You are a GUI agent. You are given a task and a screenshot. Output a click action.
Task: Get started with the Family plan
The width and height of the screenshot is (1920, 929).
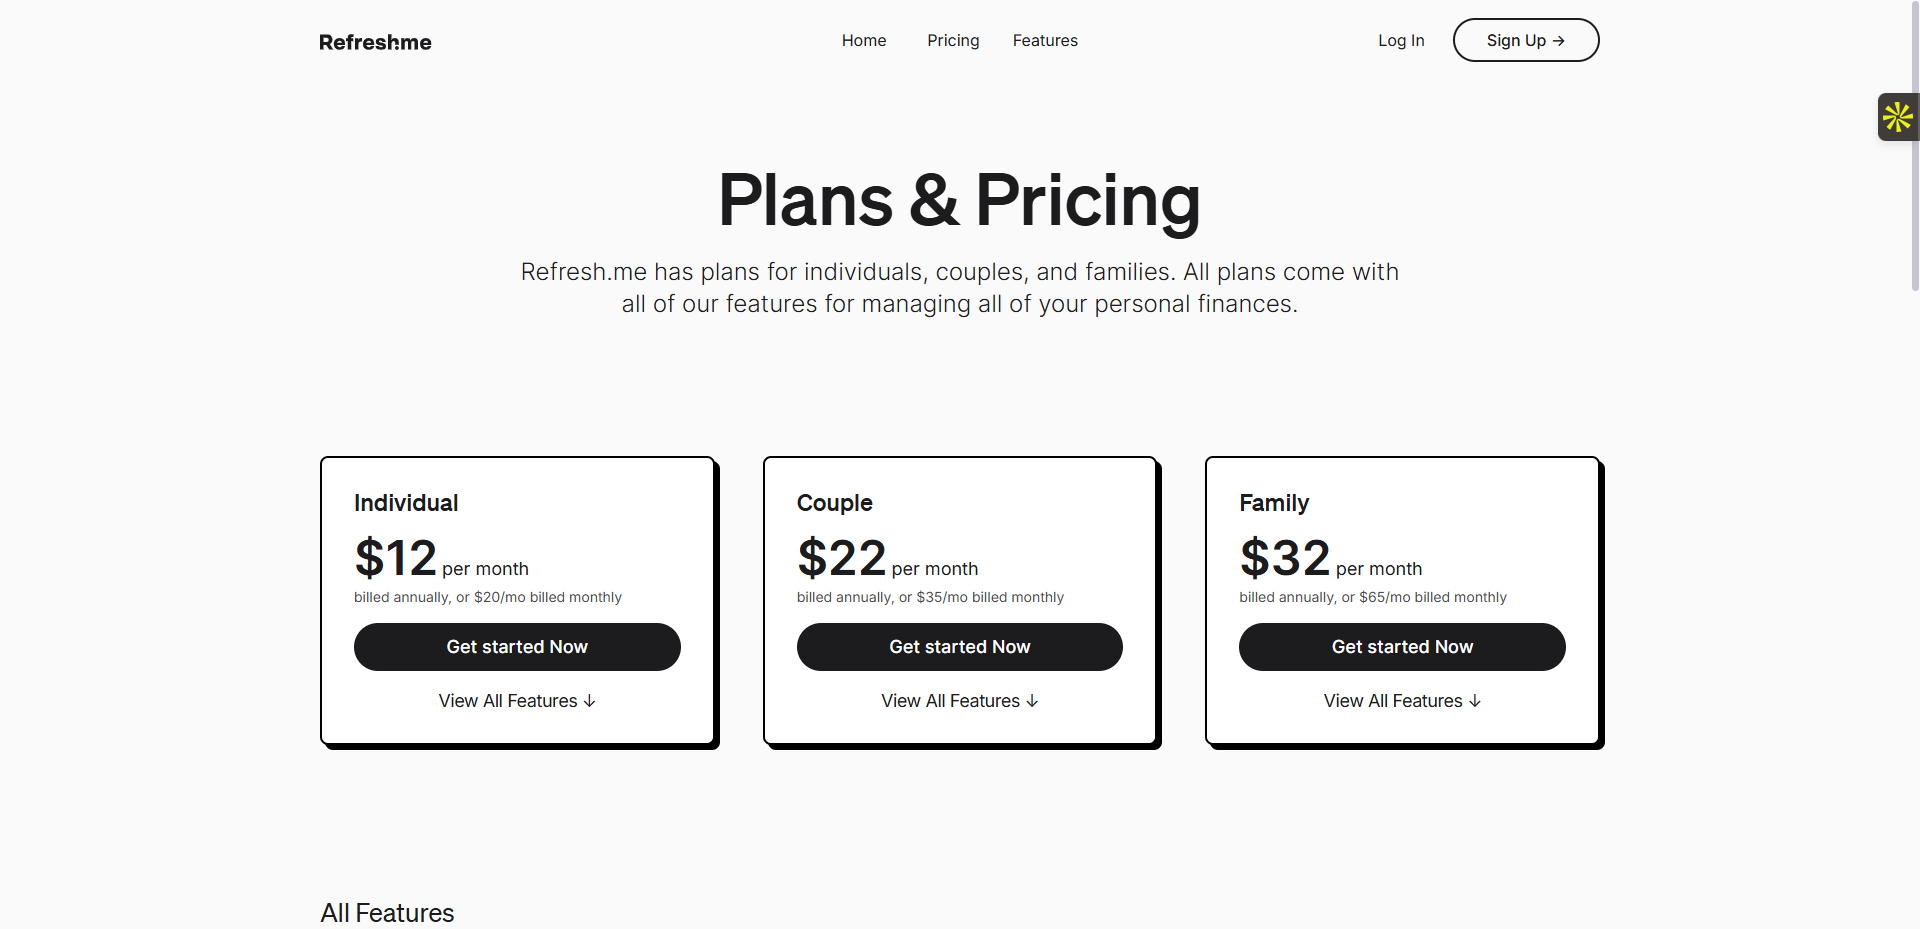click(x=1402, y=647)
